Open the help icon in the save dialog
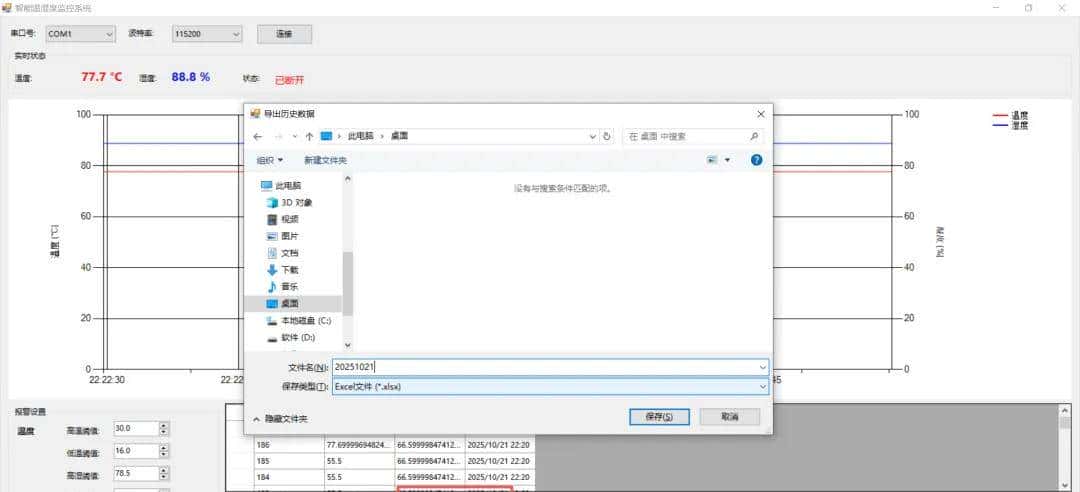This screenshot has width=1080, height=492. (x=756, y=160)
